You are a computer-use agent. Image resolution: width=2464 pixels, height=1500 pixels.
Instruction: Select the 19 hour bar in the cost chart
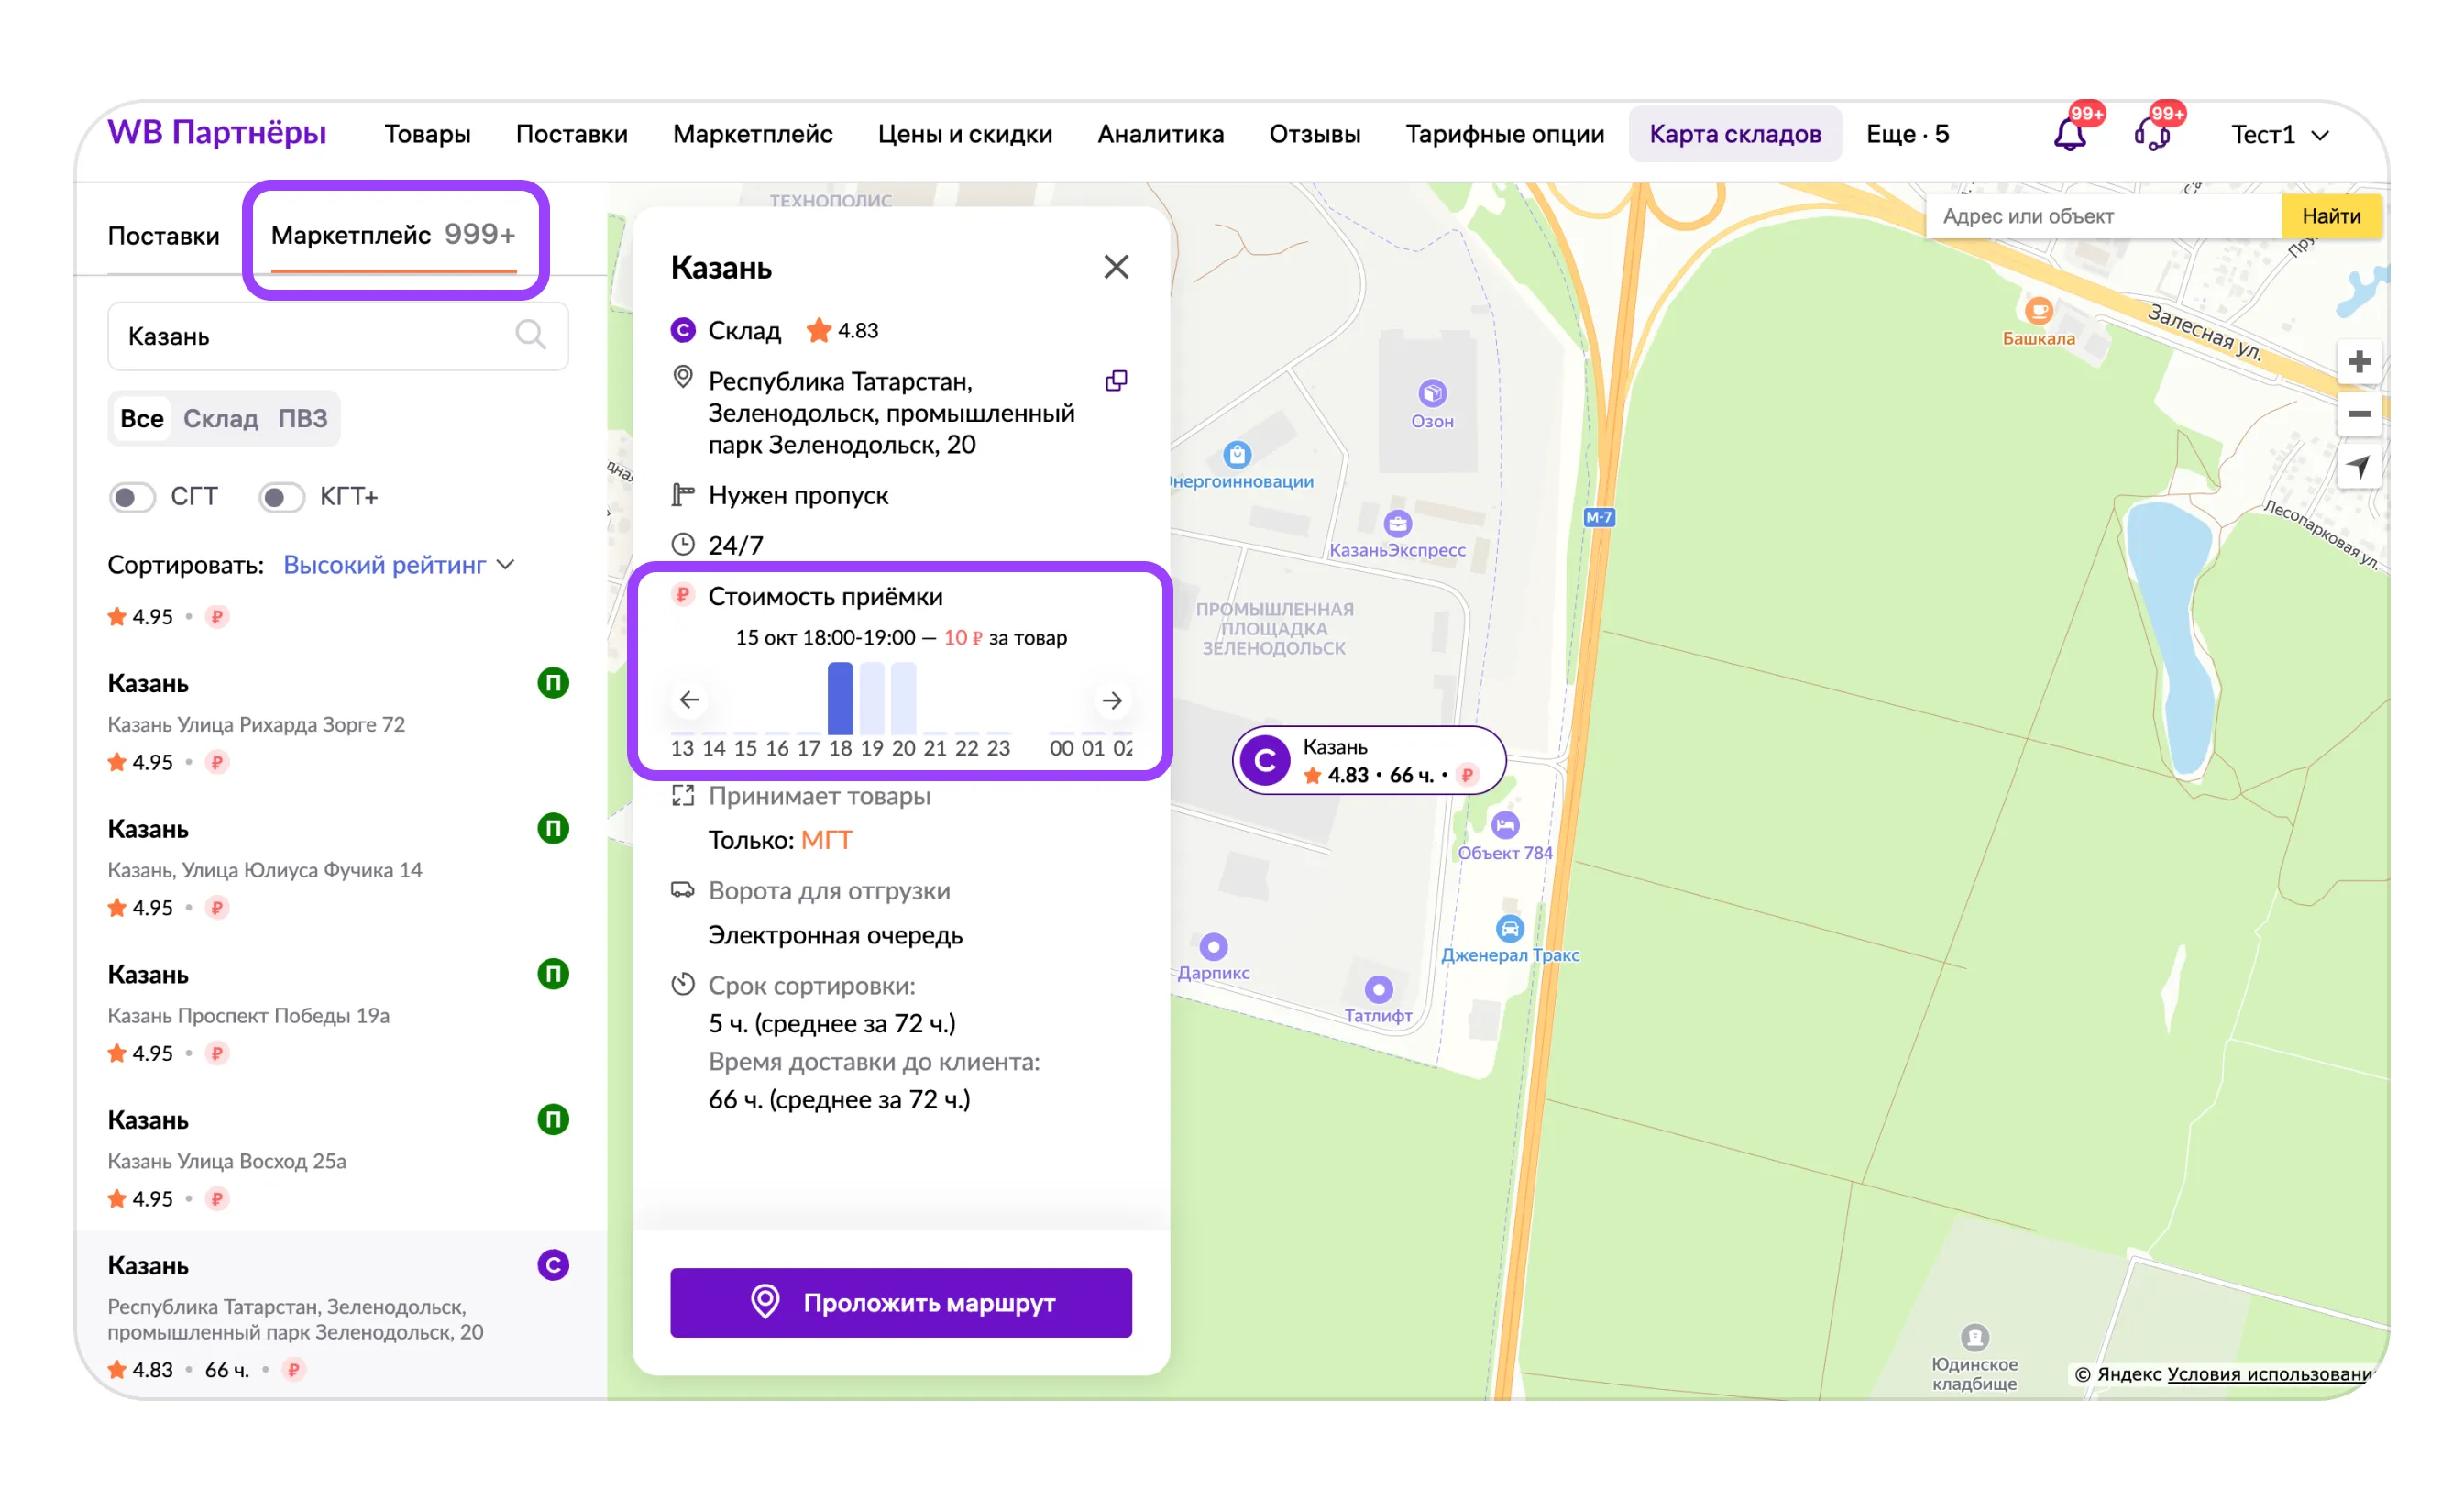point(872,699)
